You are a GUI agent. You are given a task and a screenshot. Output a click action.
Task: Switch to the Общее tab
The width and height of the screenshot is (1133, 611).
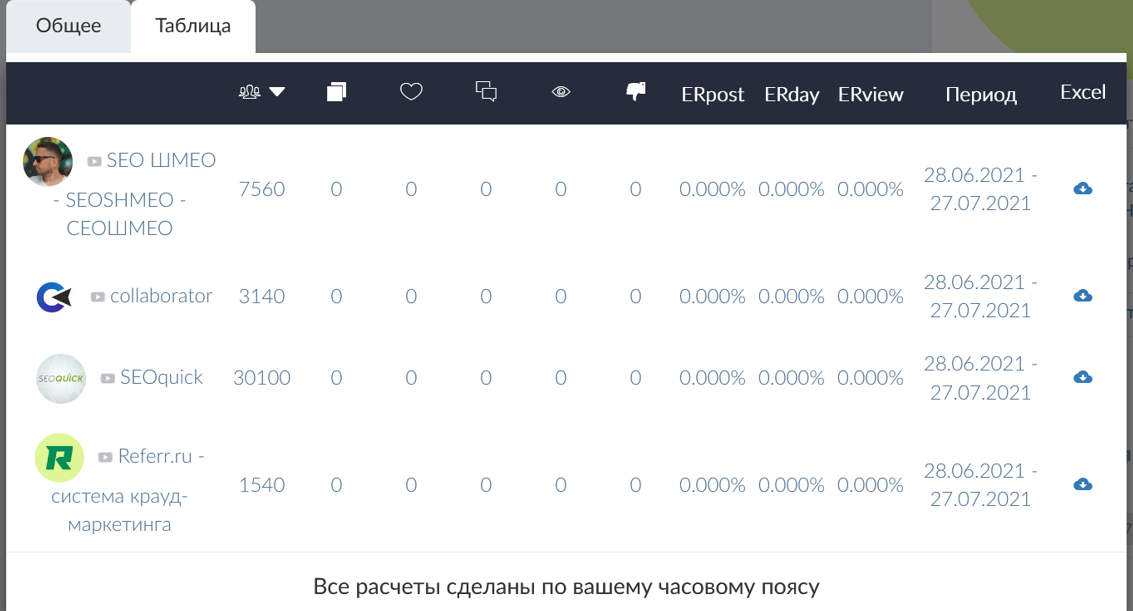click(x=68, y=26)
